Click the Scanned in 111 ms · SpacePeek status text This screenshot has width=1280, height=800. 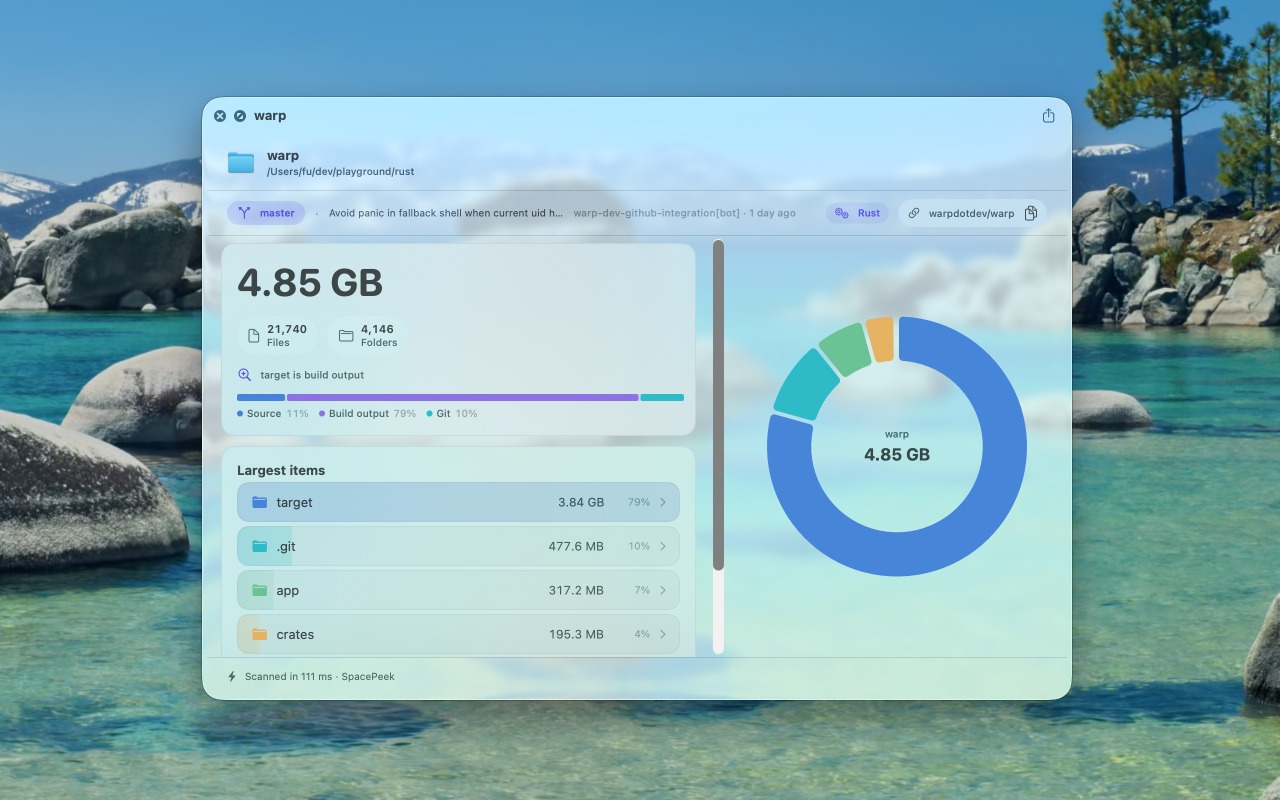point(320,676)
